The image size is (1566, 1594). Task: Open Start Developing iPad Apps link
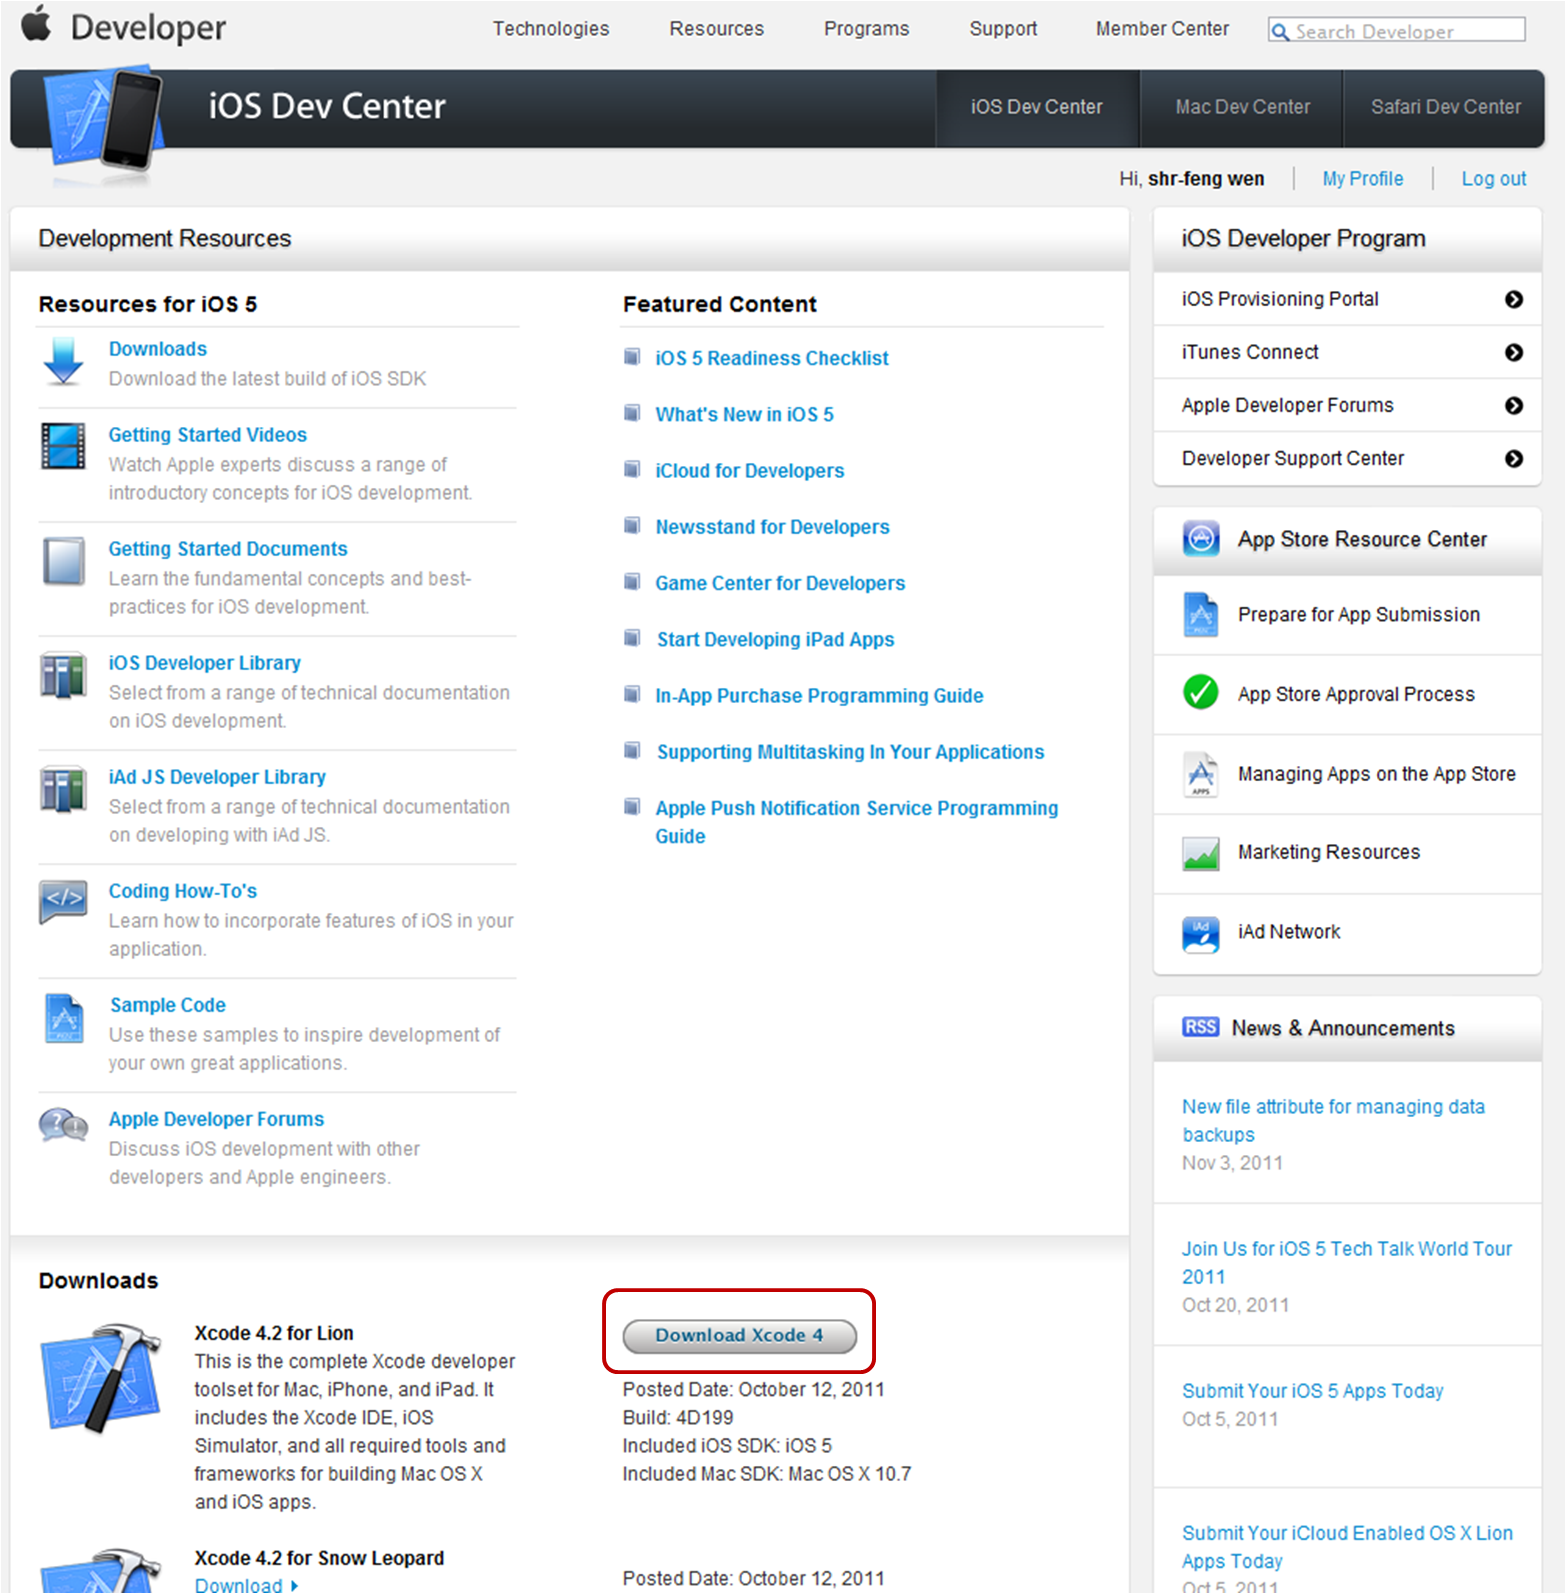pyautogui.click(x=775, y=640)
